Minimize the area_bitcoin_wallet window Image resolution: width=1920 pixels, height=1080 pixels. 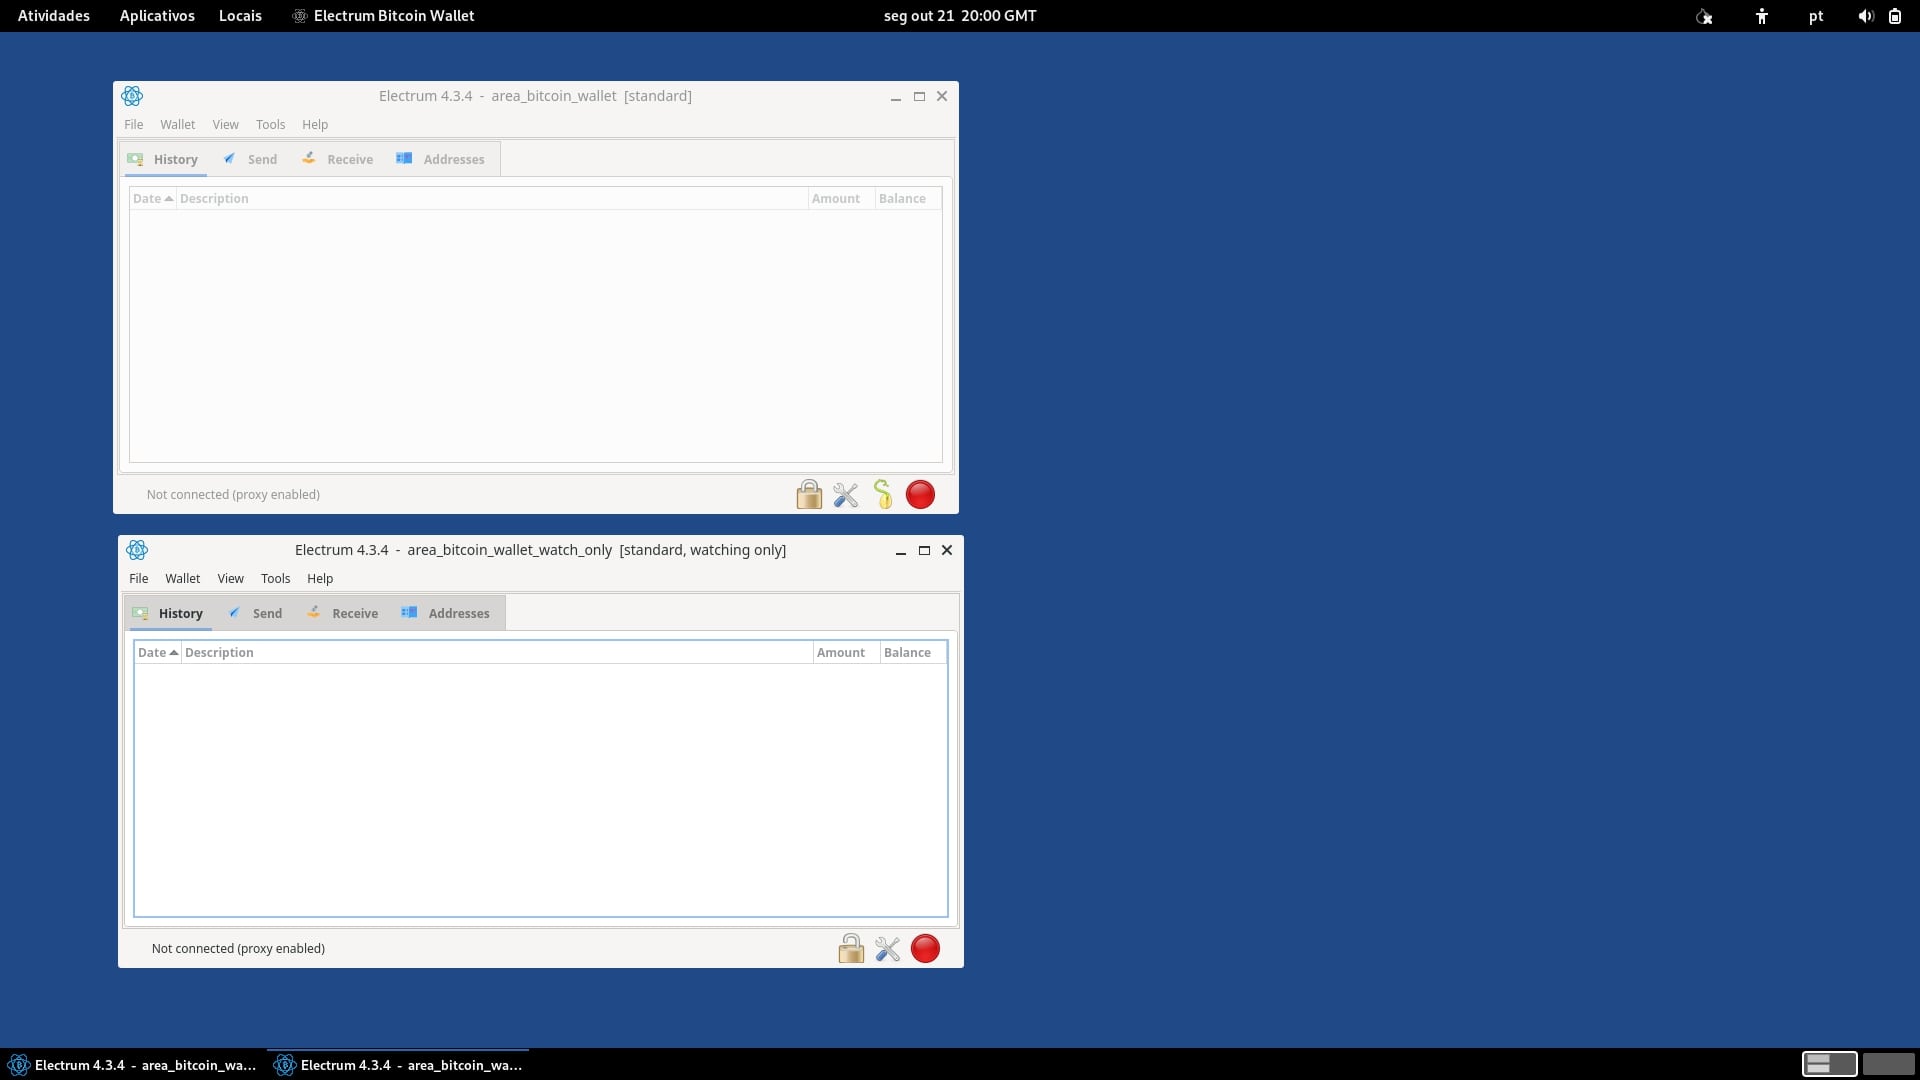click(x=896, y=97)
